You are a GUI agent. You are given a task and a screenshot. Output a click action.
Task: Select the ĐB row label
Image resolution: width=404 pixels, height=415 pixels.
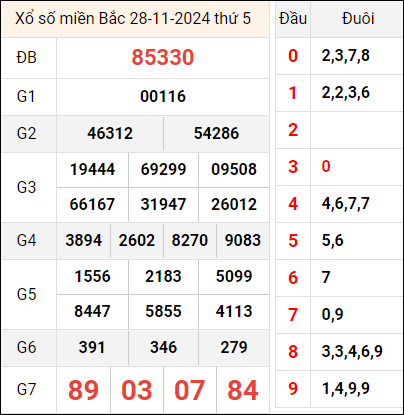[26, 58]
